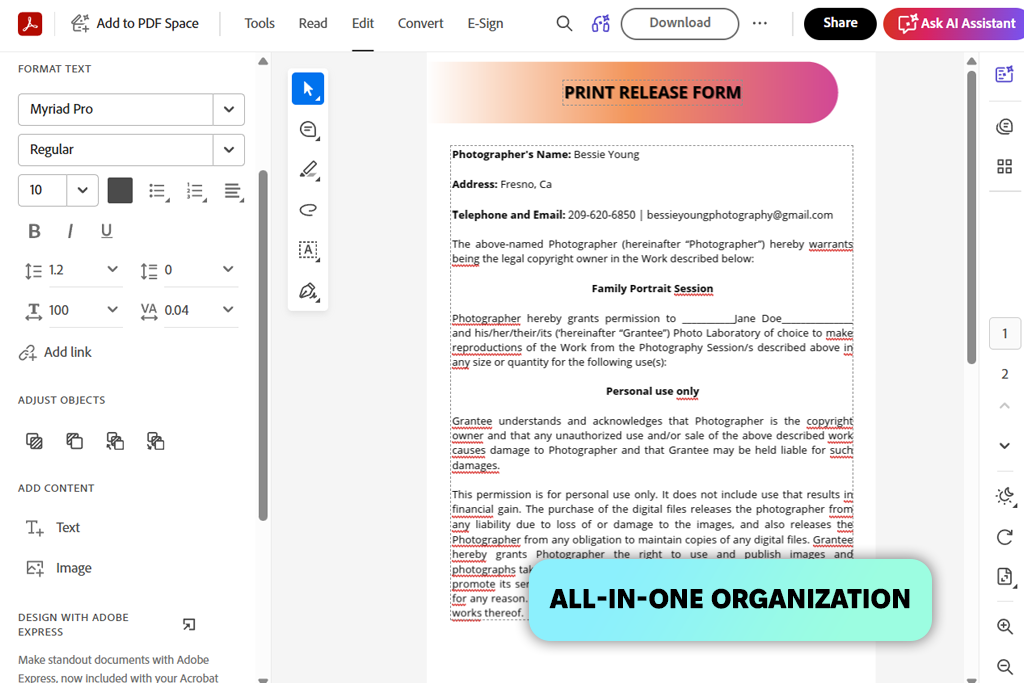
Task: Open the dark gray text color swatch
Action: 120,191
